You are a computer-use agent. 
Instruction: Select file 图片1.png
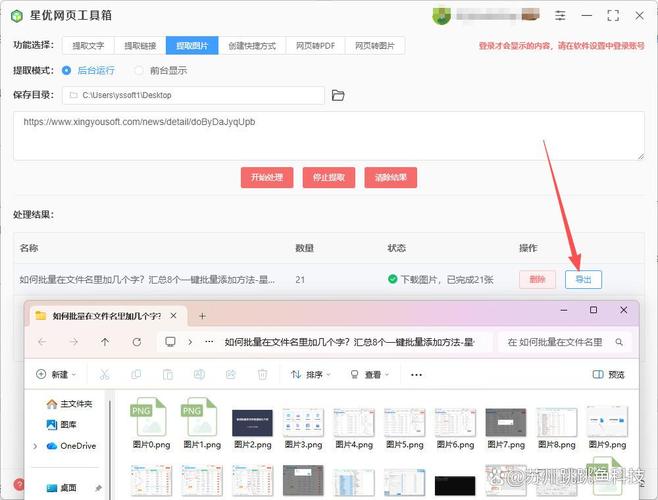pos(202,424)
